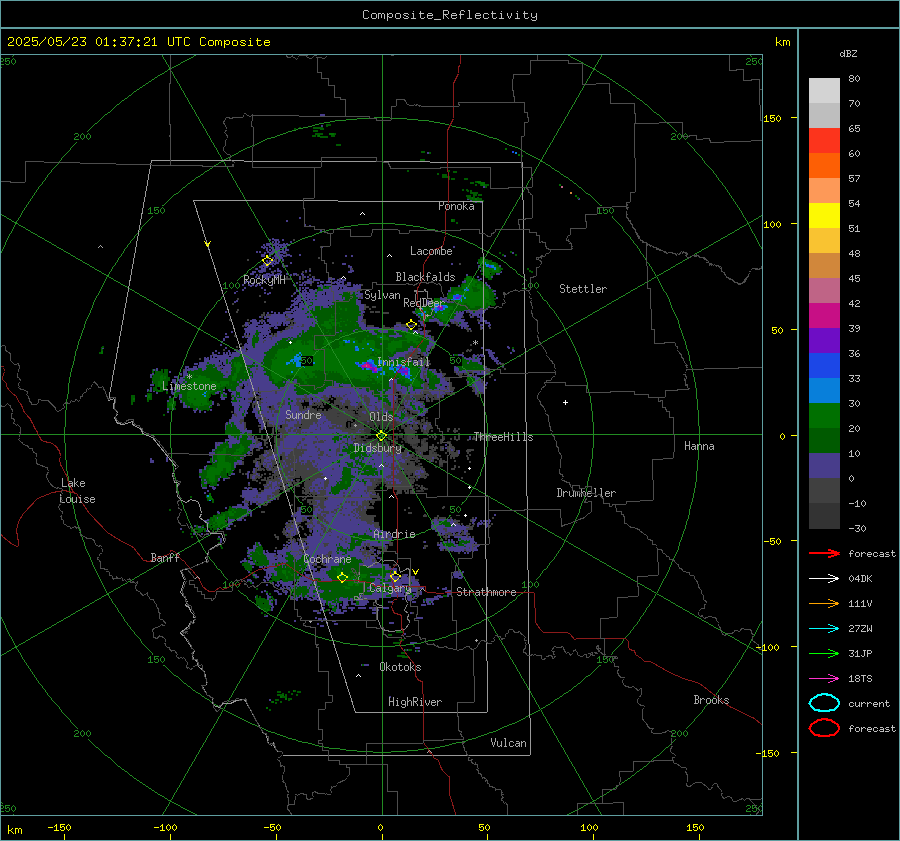900x841 pixels.
Task: Click the yellow diamond marker near RockyMH
Action: point(267,261)
